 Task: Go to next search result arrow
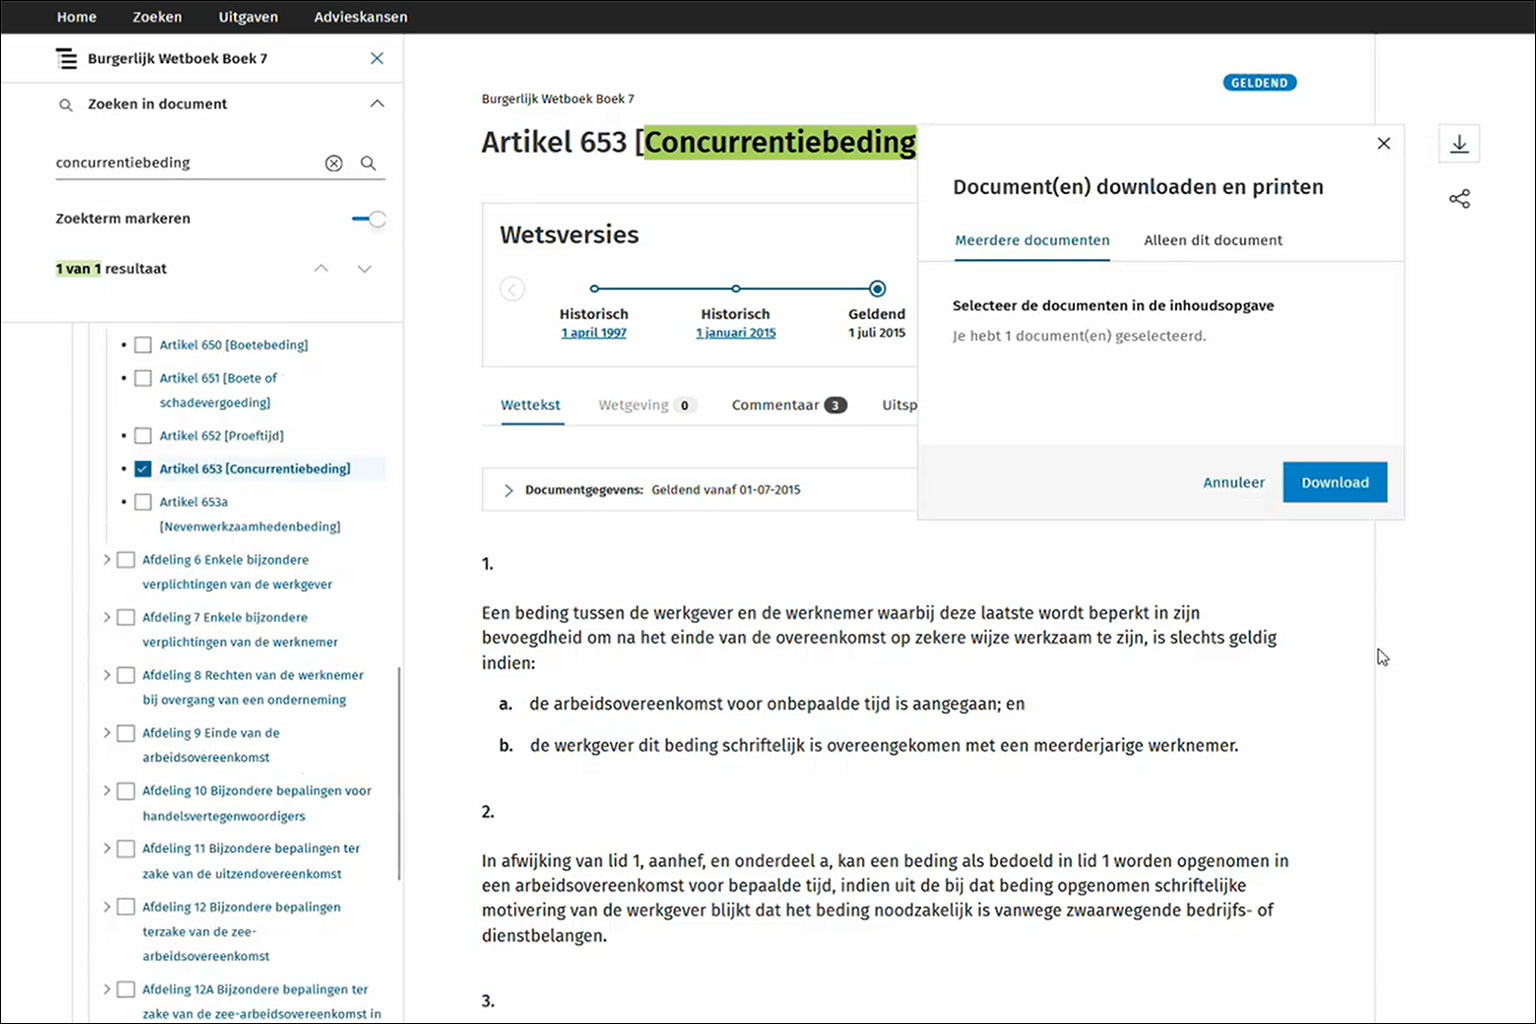tap(364, 269)
